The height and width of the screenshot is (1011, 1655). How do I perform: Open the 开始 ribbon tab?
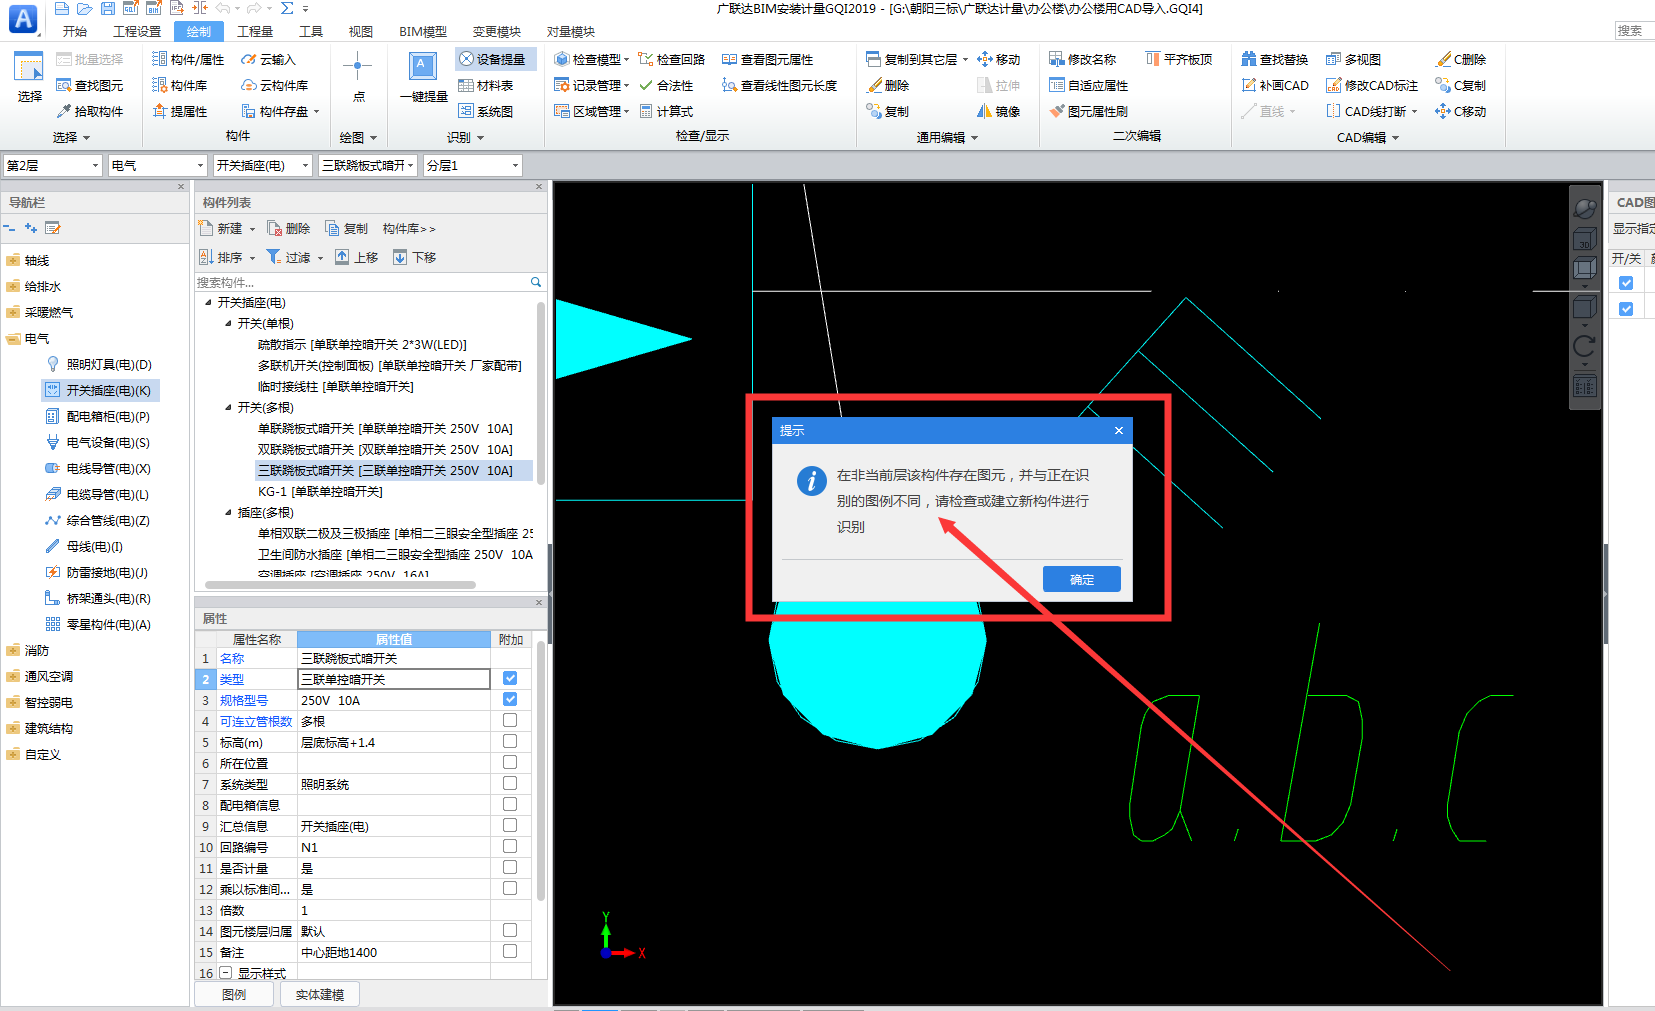coord(74,31)
